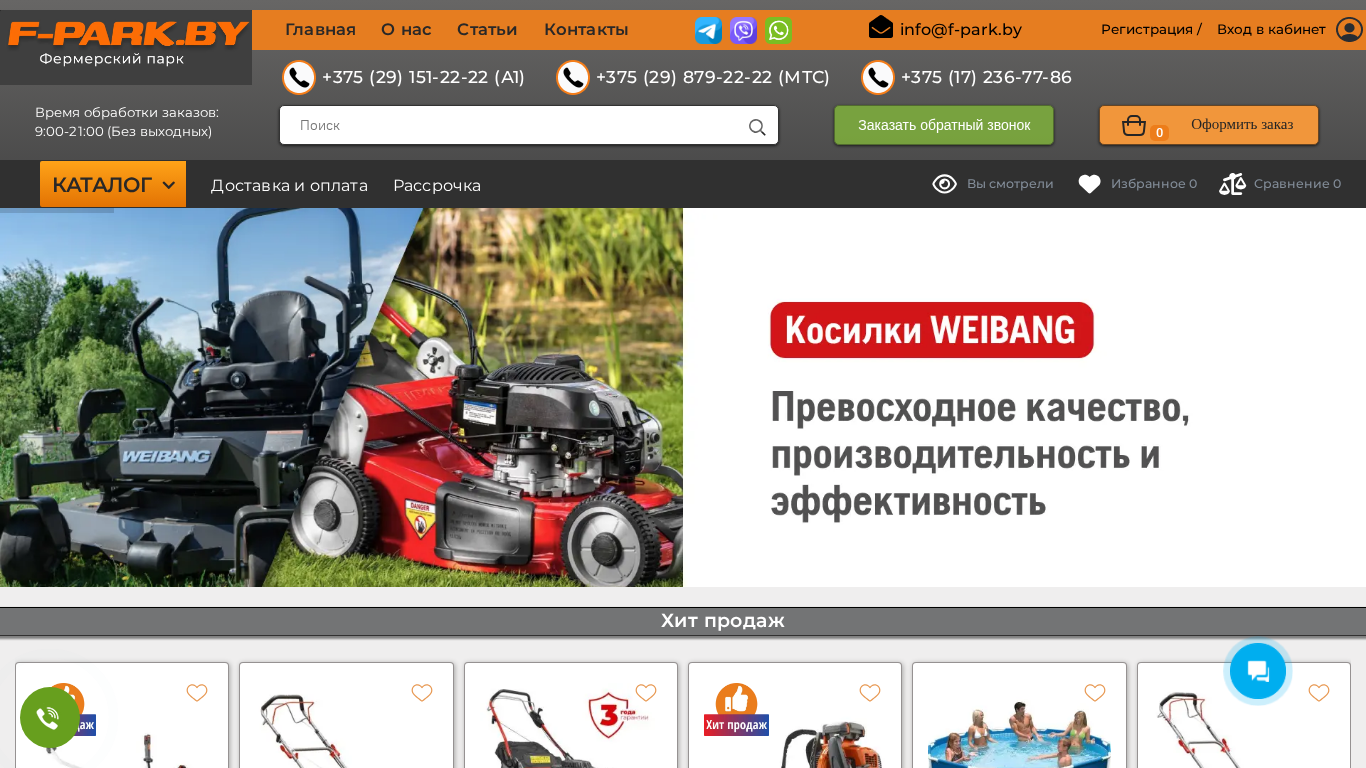Click the Регистрация link

(1148, 29)
